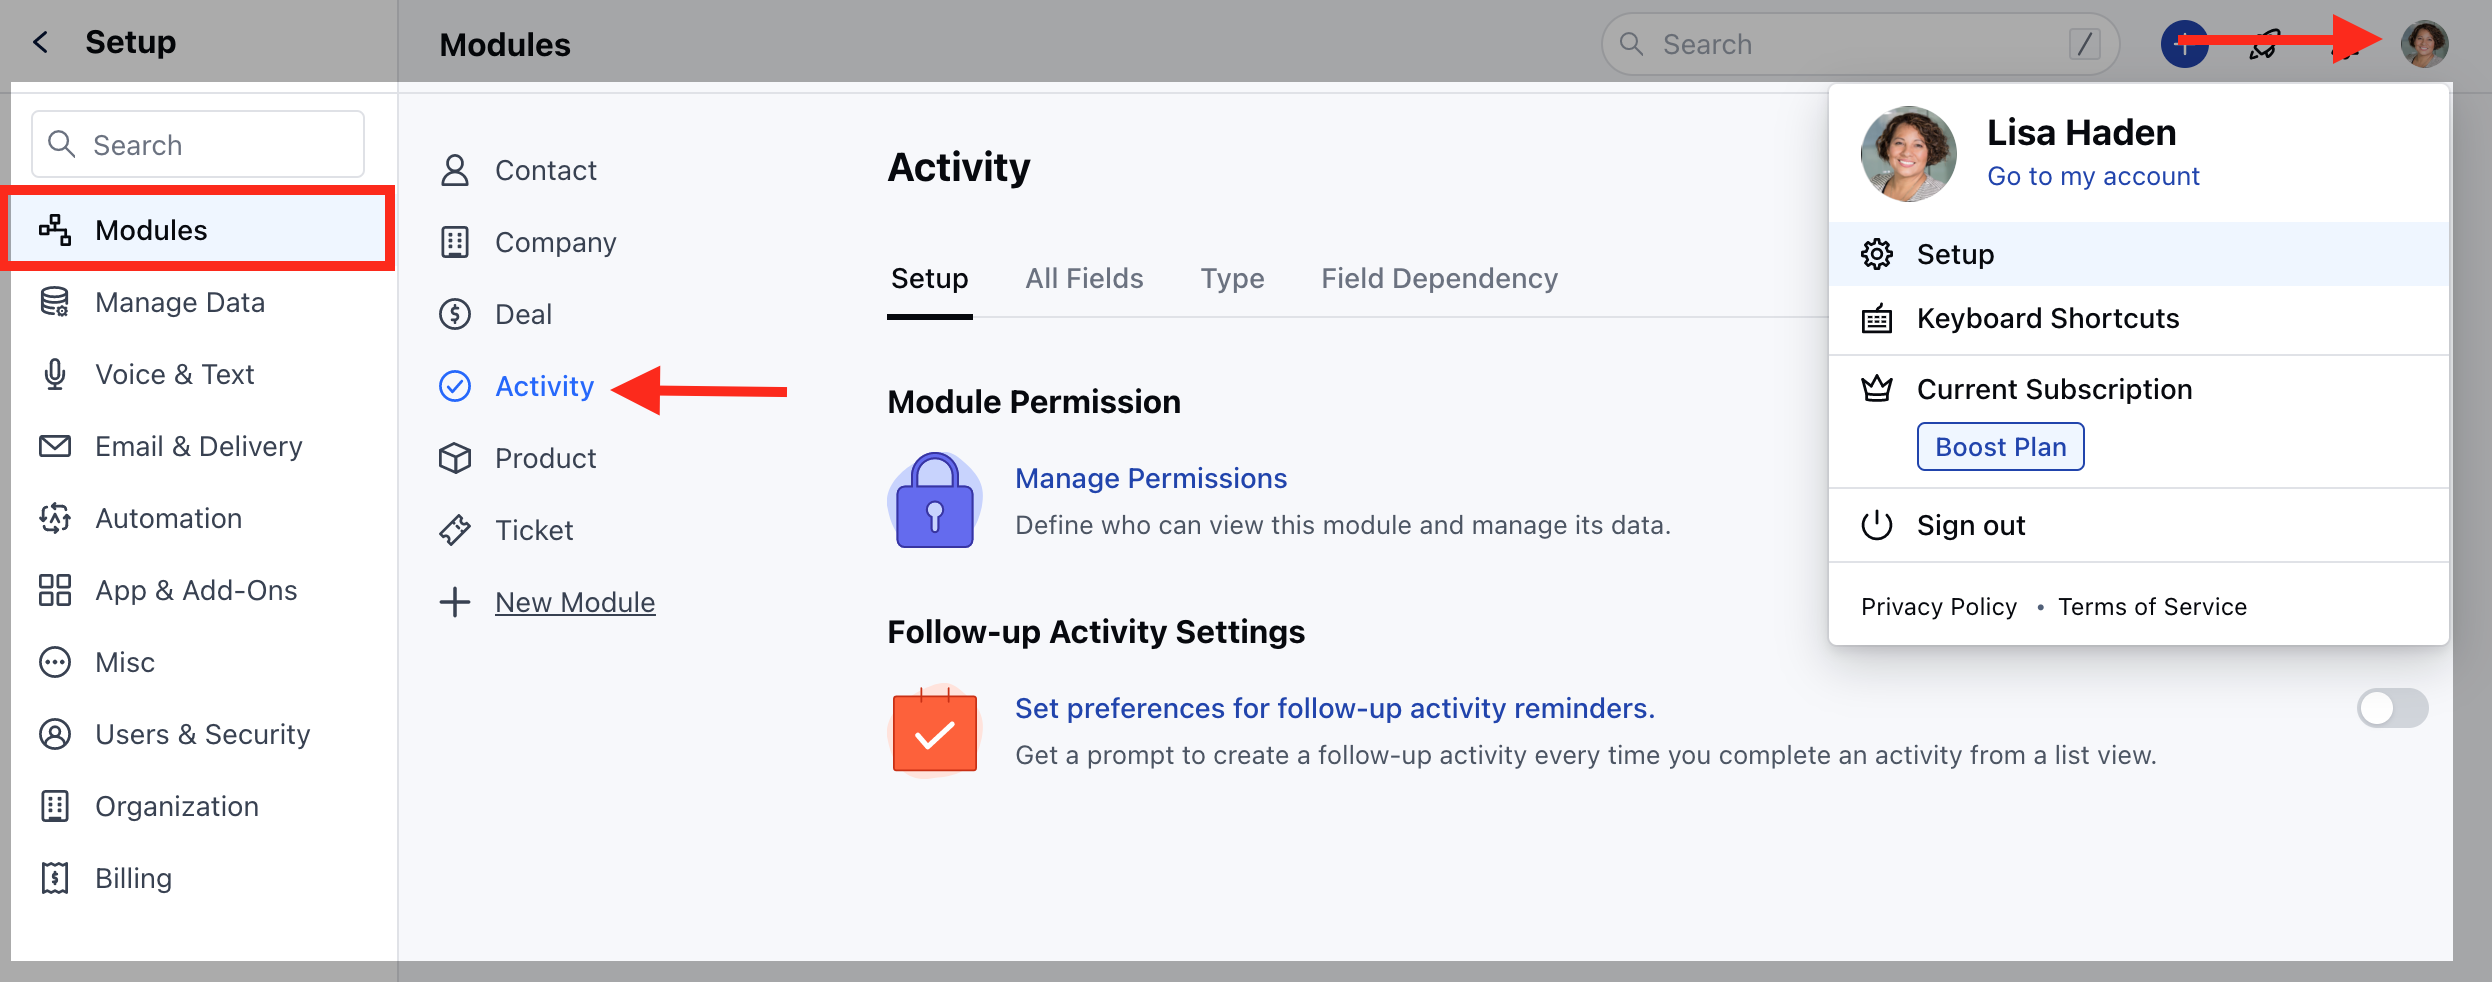The image size is (2492, 982).
Task: Click the New Module link
Action: click(575, 602)
